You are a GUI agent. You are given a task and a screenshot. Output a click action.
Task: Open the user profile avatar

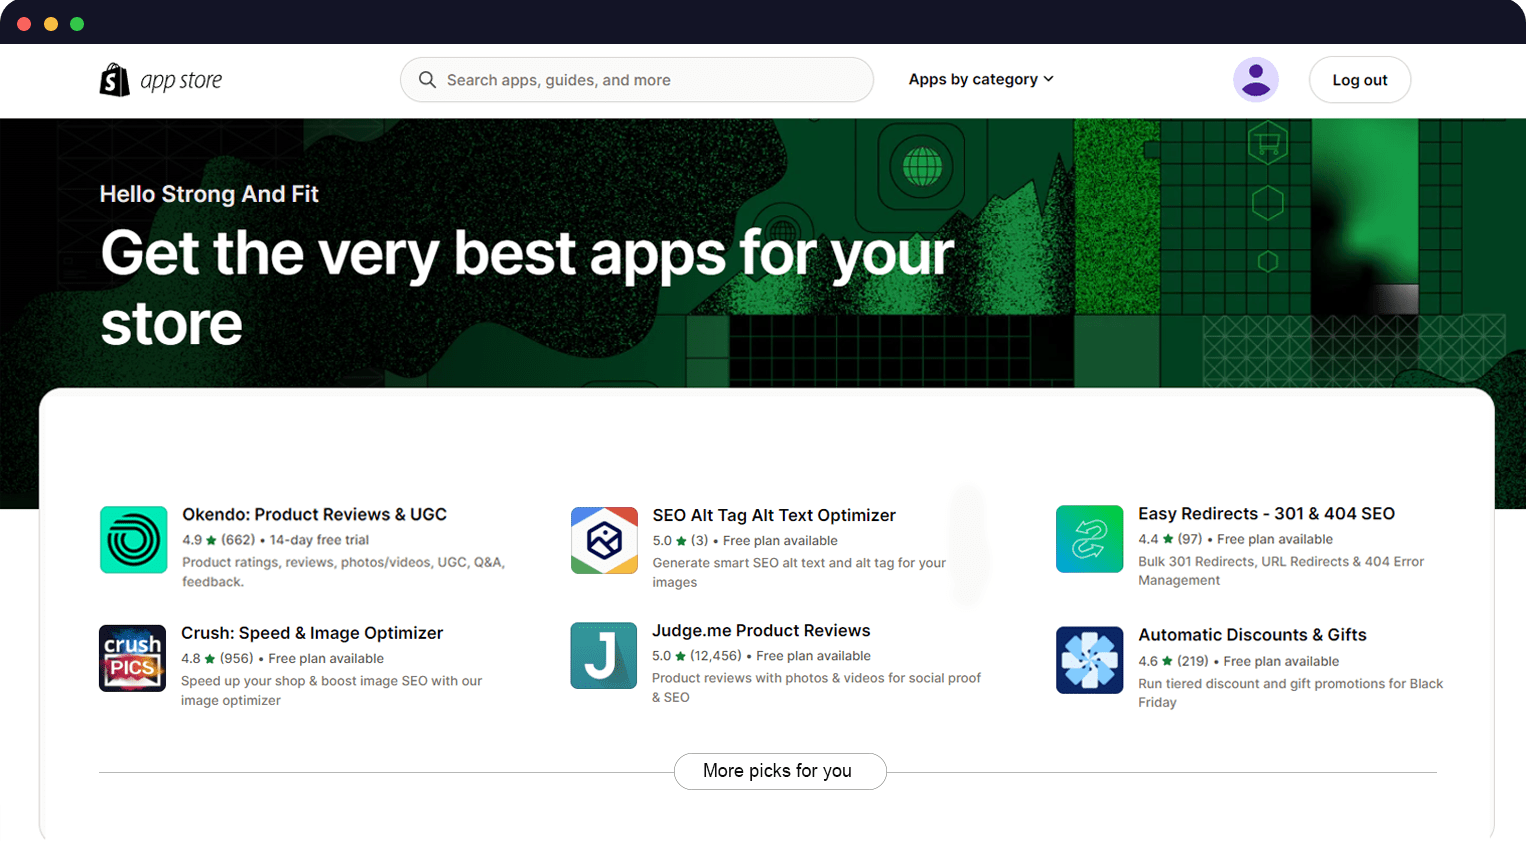coord(1256,80)
